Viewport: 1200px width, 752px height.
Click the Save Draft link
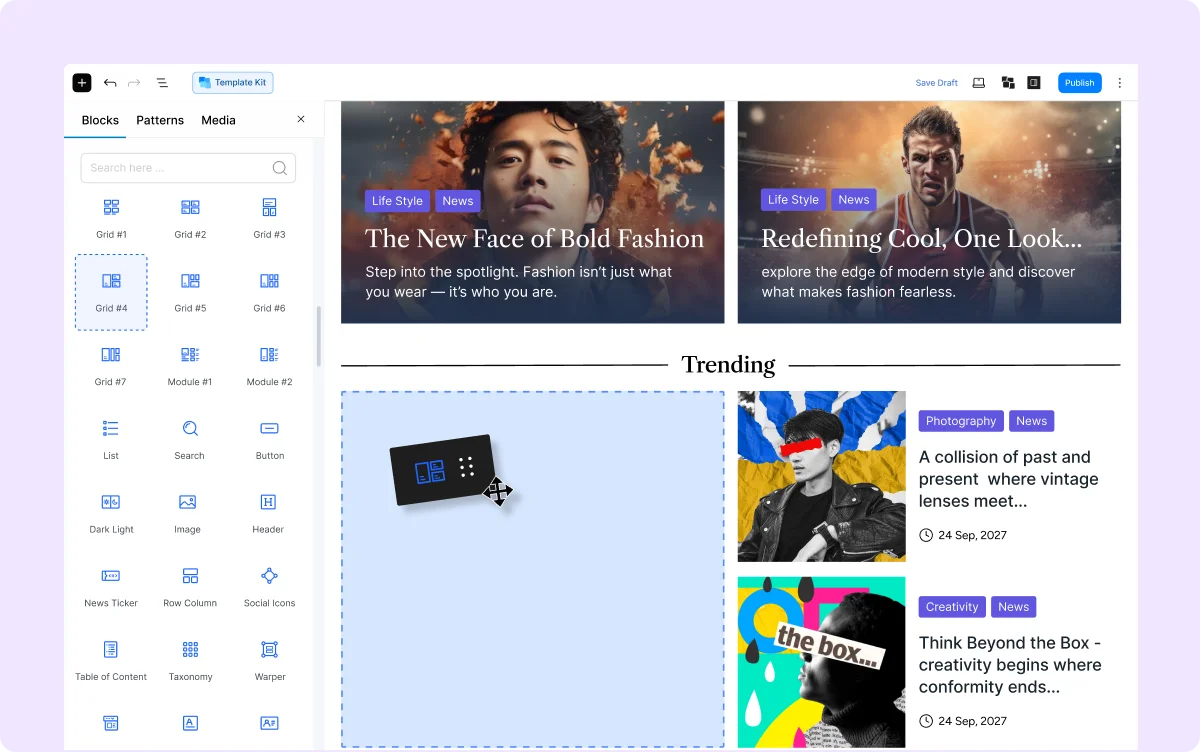[936, 83]
